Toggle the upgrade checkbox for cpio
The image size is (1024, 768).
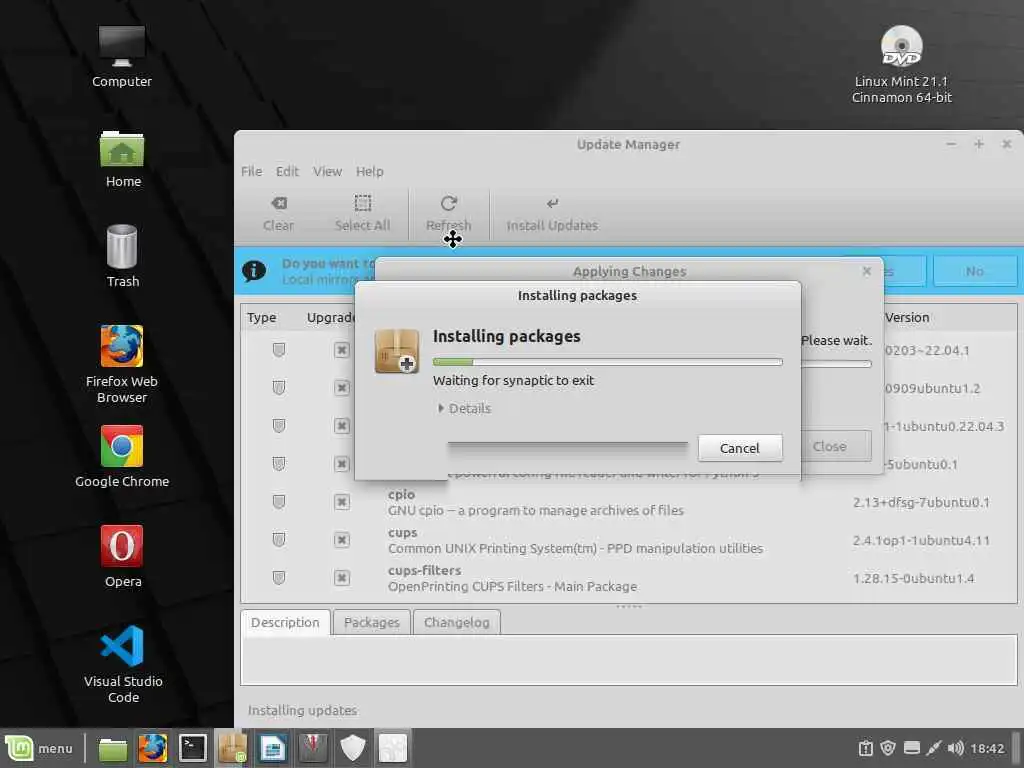(x=342, y=502)
